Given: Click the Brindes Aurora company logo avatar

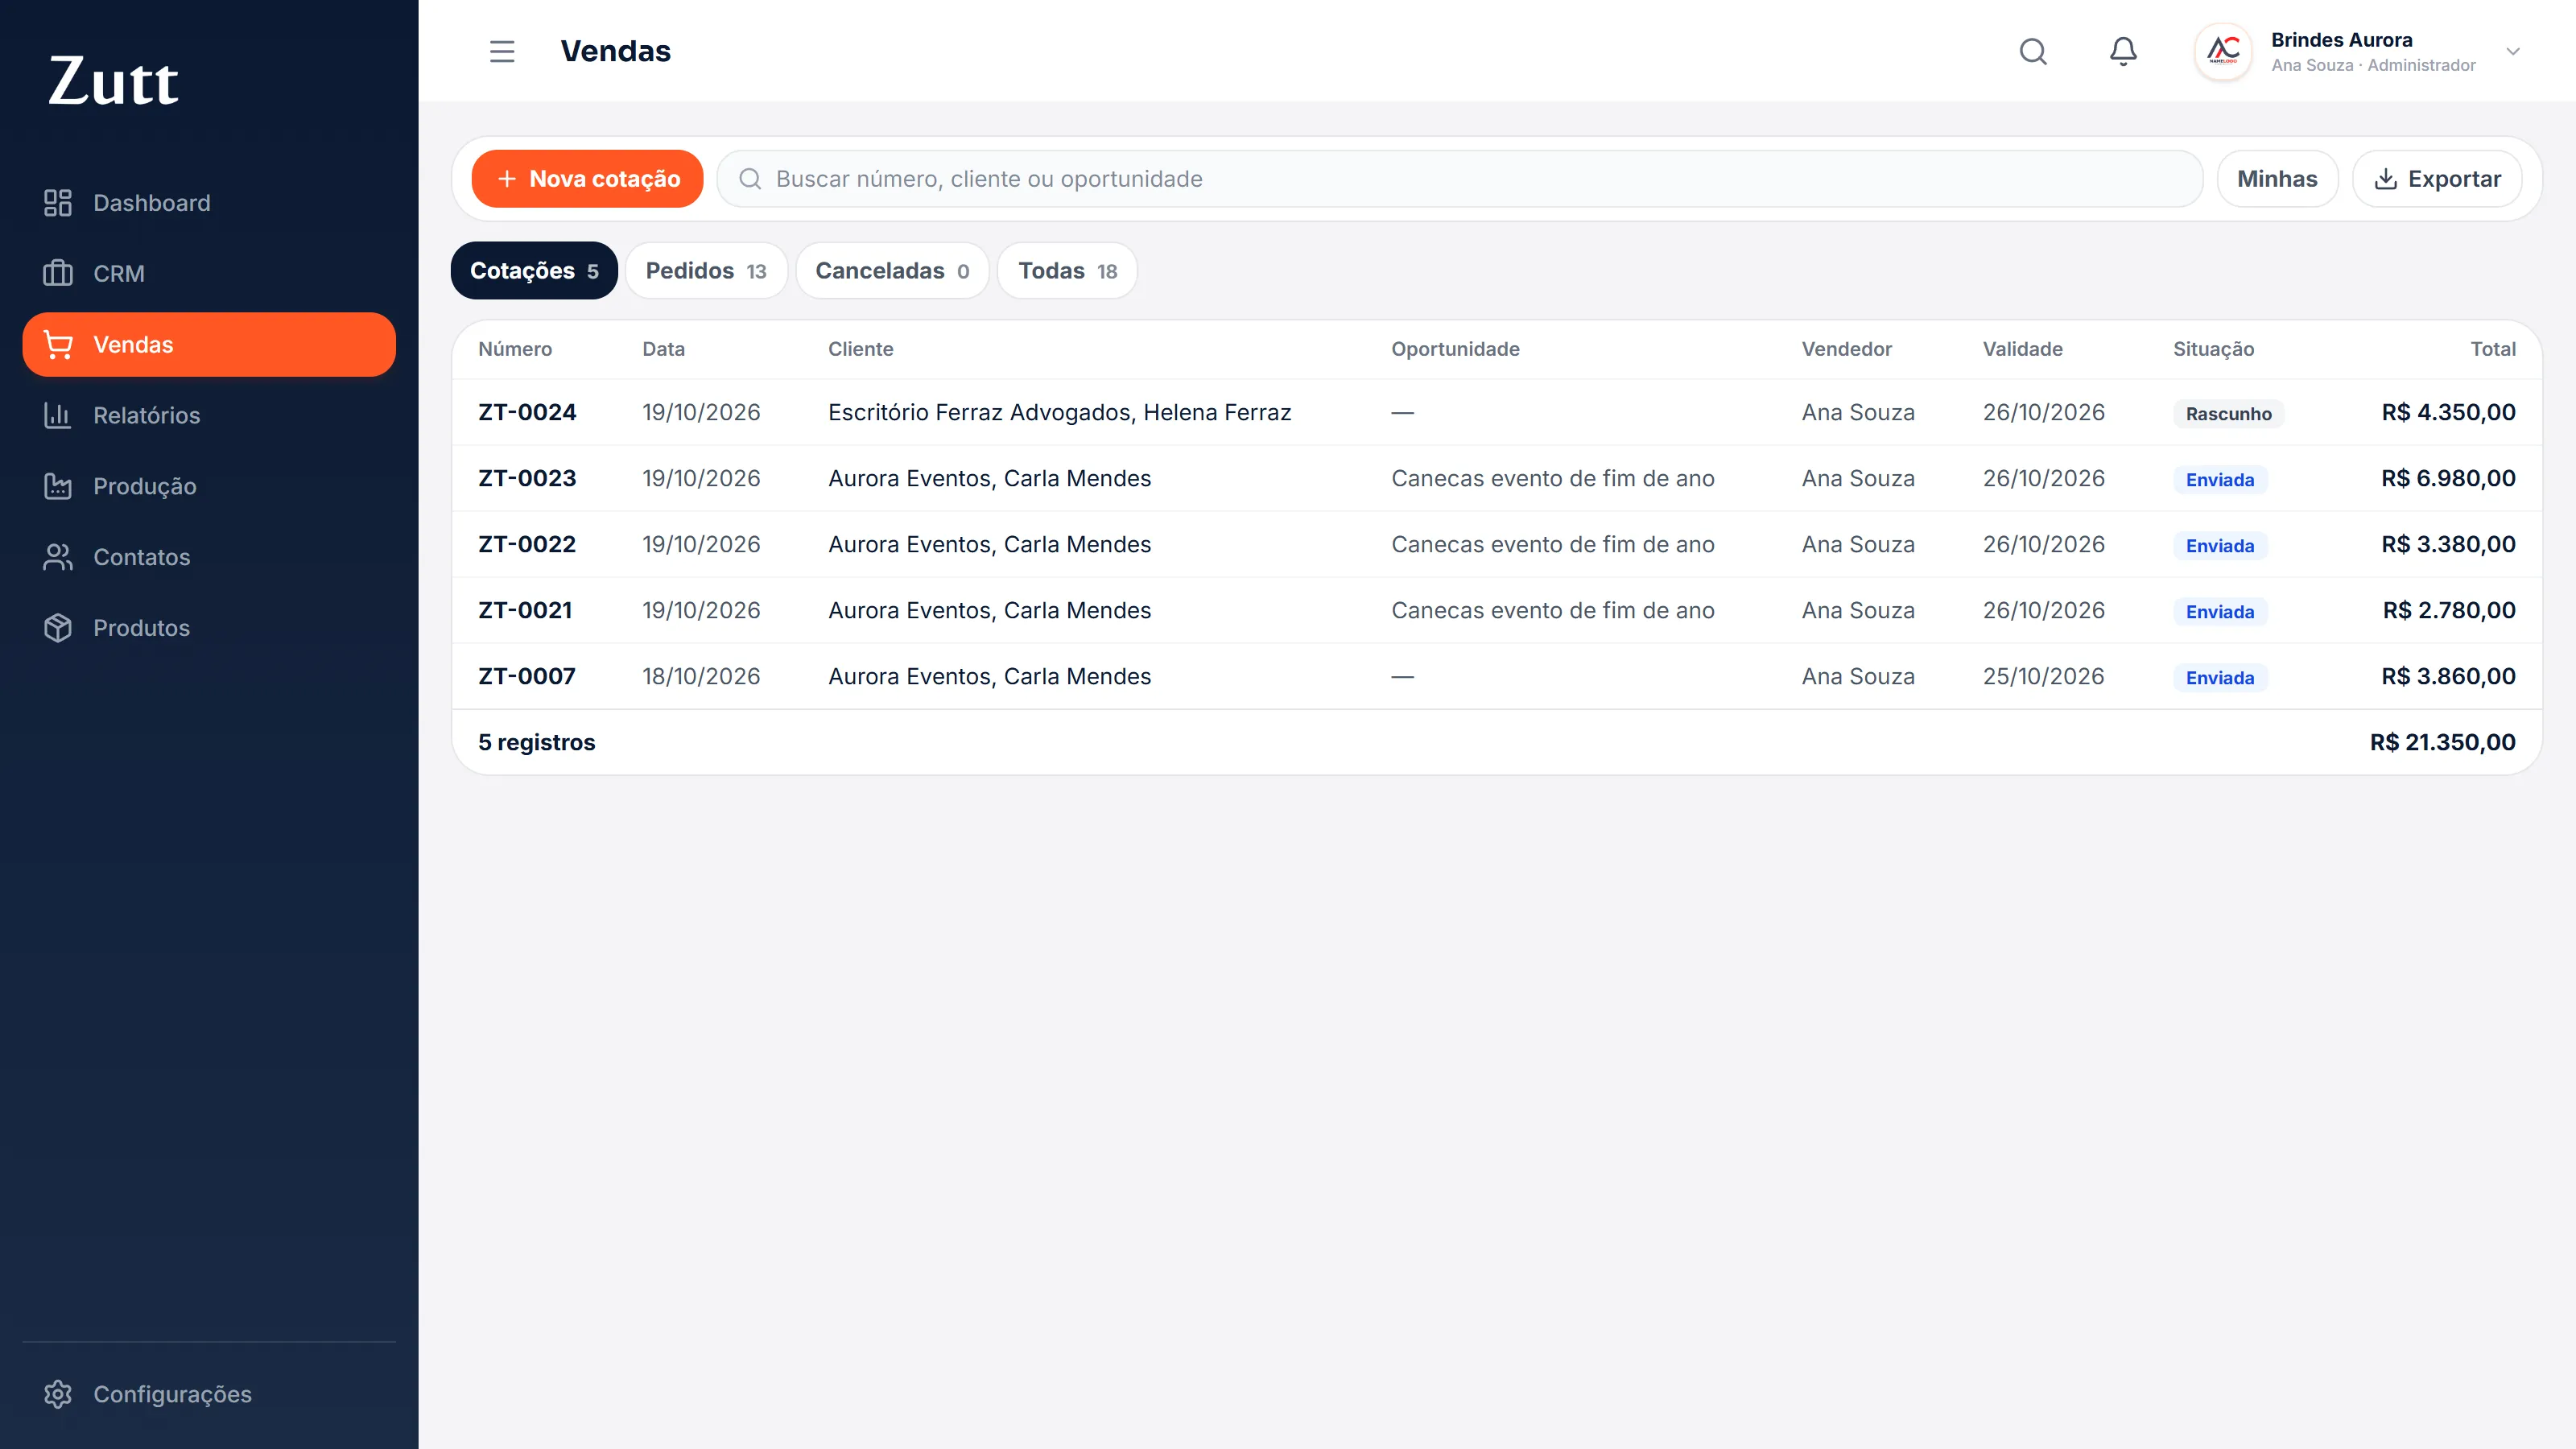Looking at the screenshot, I should (x=2223, y=51).
